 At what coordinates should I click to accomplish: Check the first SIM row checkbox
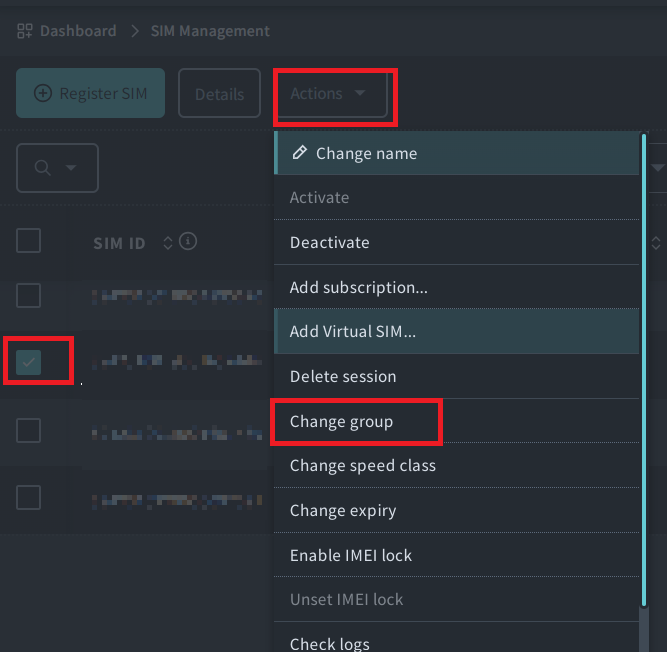(28, 295)
